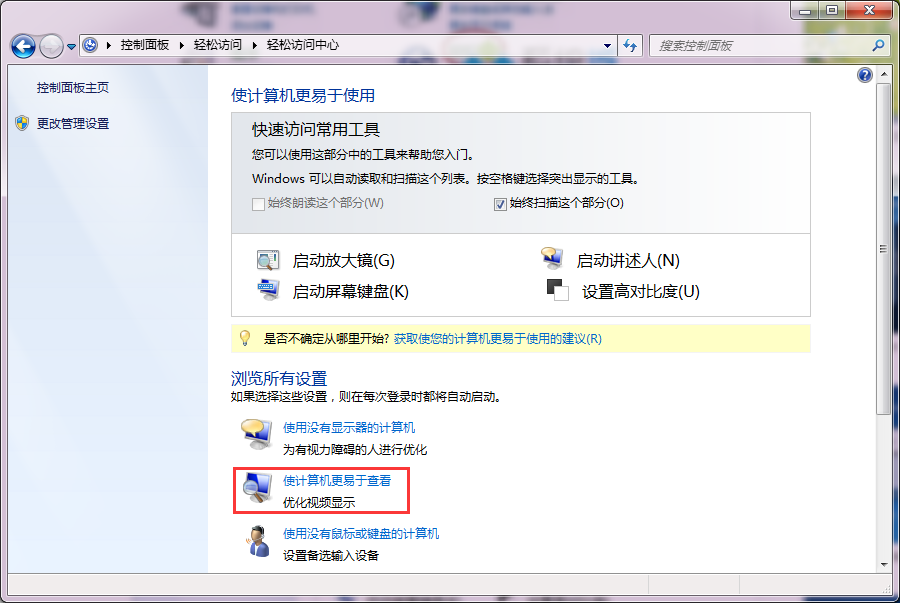Open the address bar dropdown arrow
This screenshot has width=900, height=603.
tap(606, 45)
